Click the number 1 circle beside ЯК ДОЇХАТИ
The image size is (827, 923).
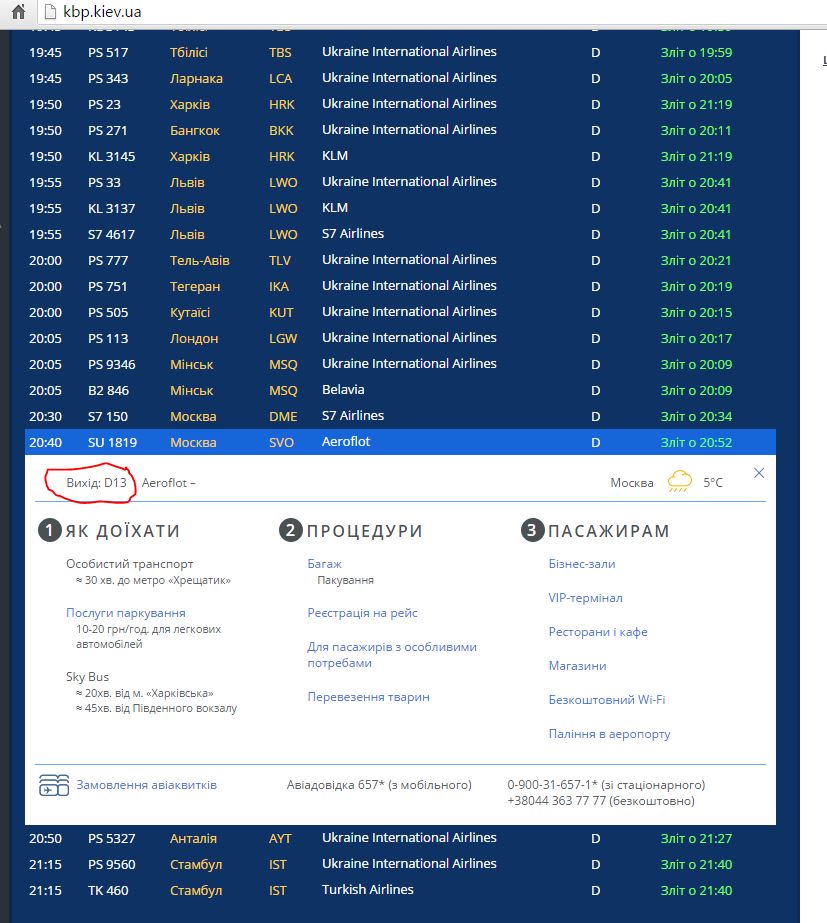tap(50, 531)
